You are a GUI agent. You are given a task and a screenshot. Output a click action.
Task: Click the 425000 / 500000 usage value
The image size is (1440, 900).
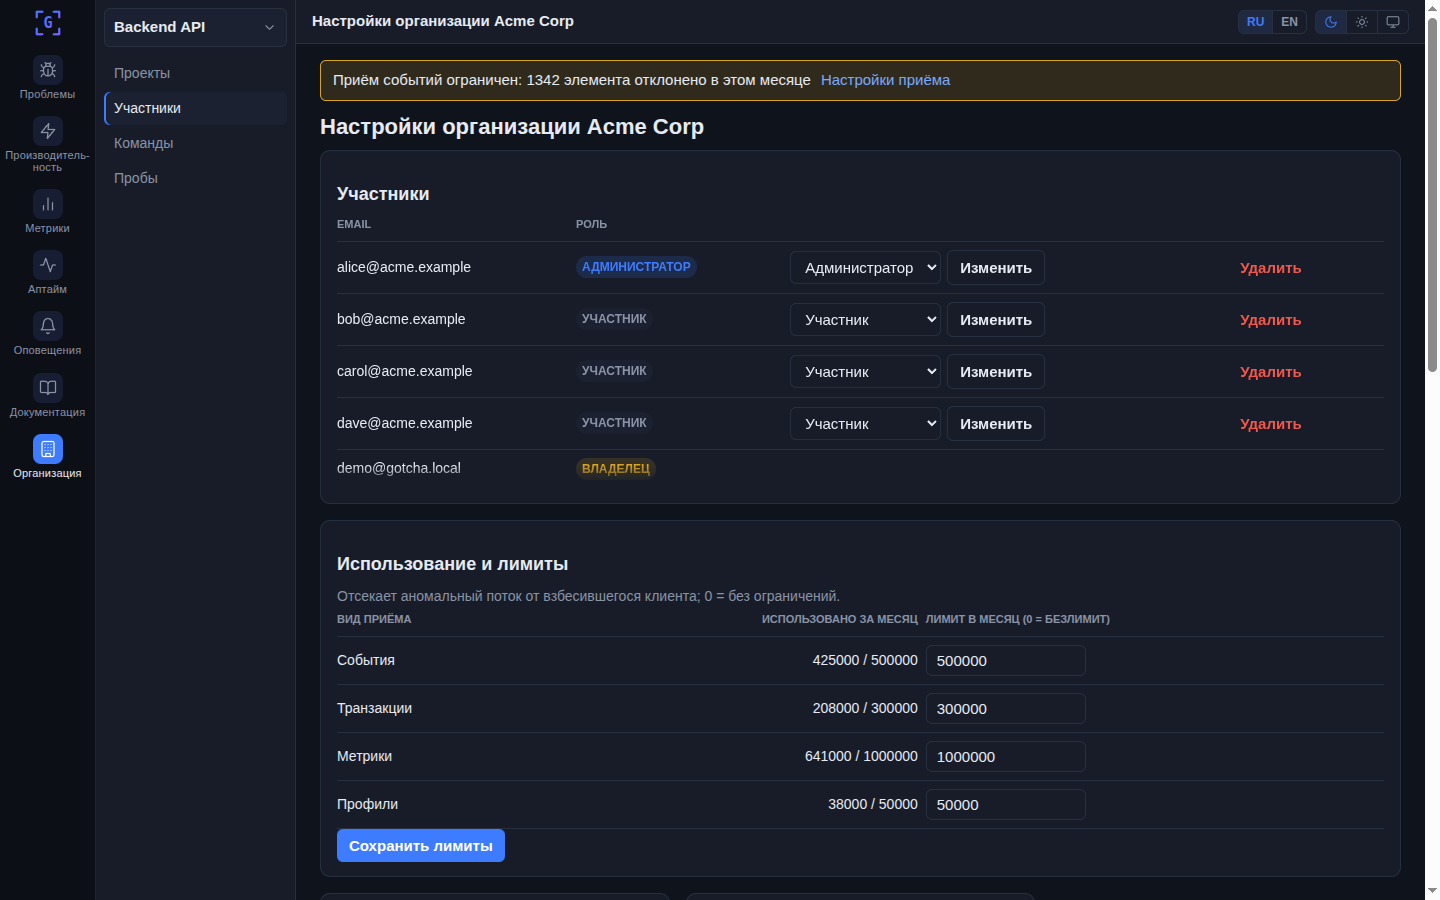click(x=865, y=660)
